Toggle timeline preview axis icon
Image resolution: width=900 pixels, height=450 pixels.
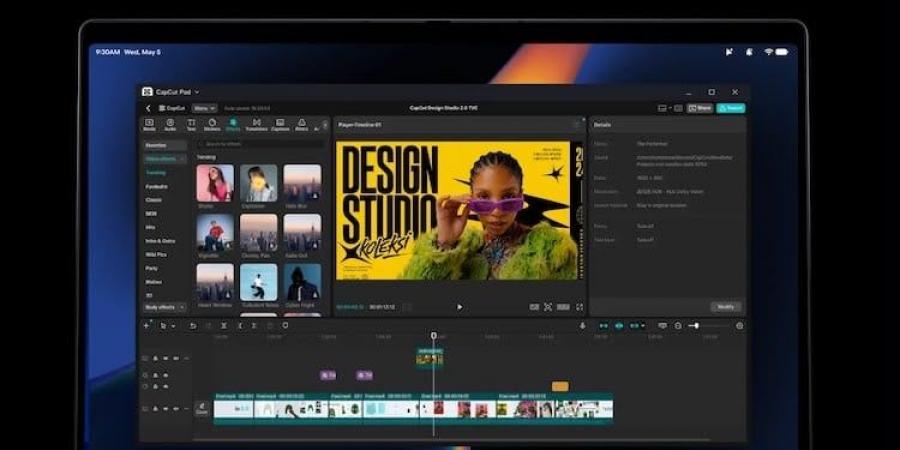coord(662,325)
